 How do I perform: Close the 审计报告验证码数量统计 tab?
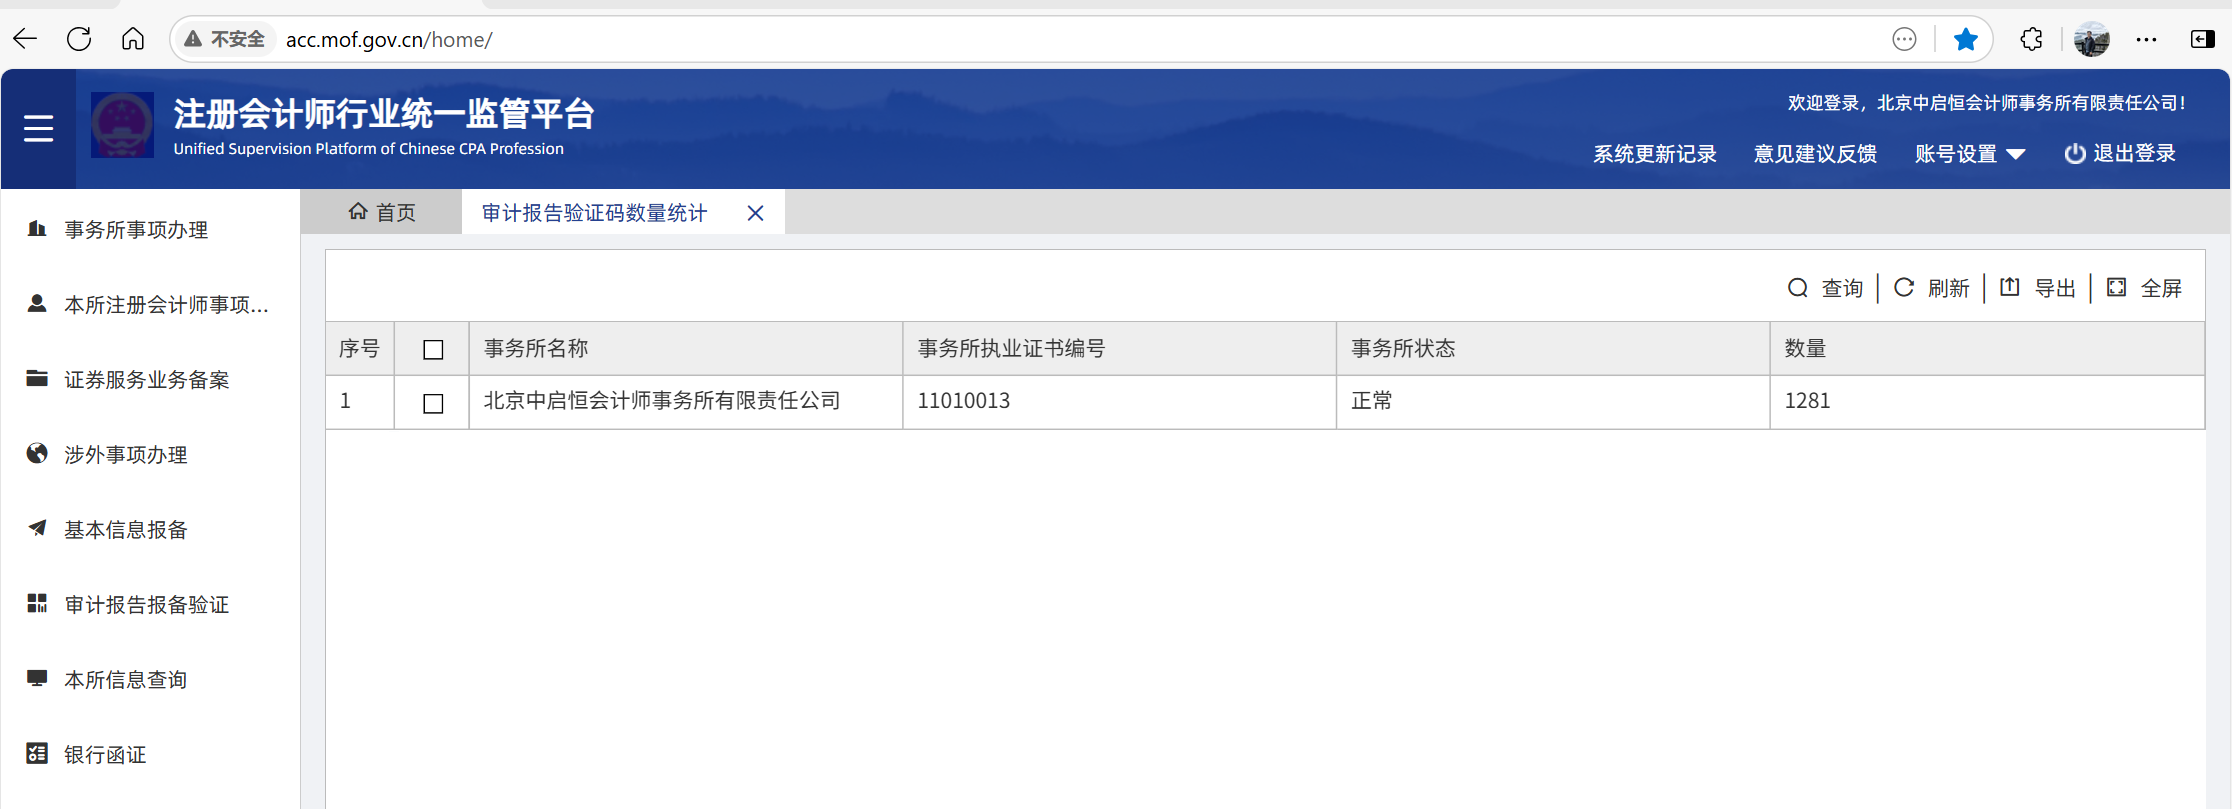(755, 213)
